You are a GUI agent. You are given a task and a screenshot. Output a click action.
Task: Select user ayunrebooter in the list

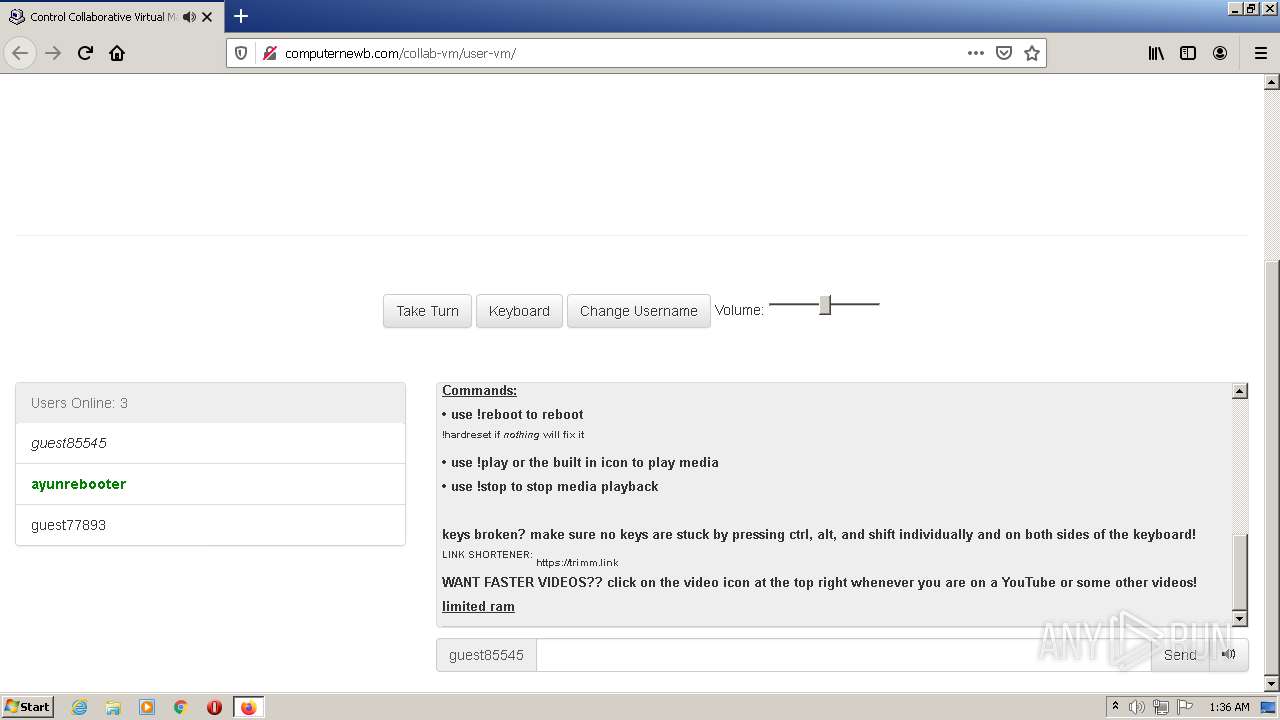210,484
